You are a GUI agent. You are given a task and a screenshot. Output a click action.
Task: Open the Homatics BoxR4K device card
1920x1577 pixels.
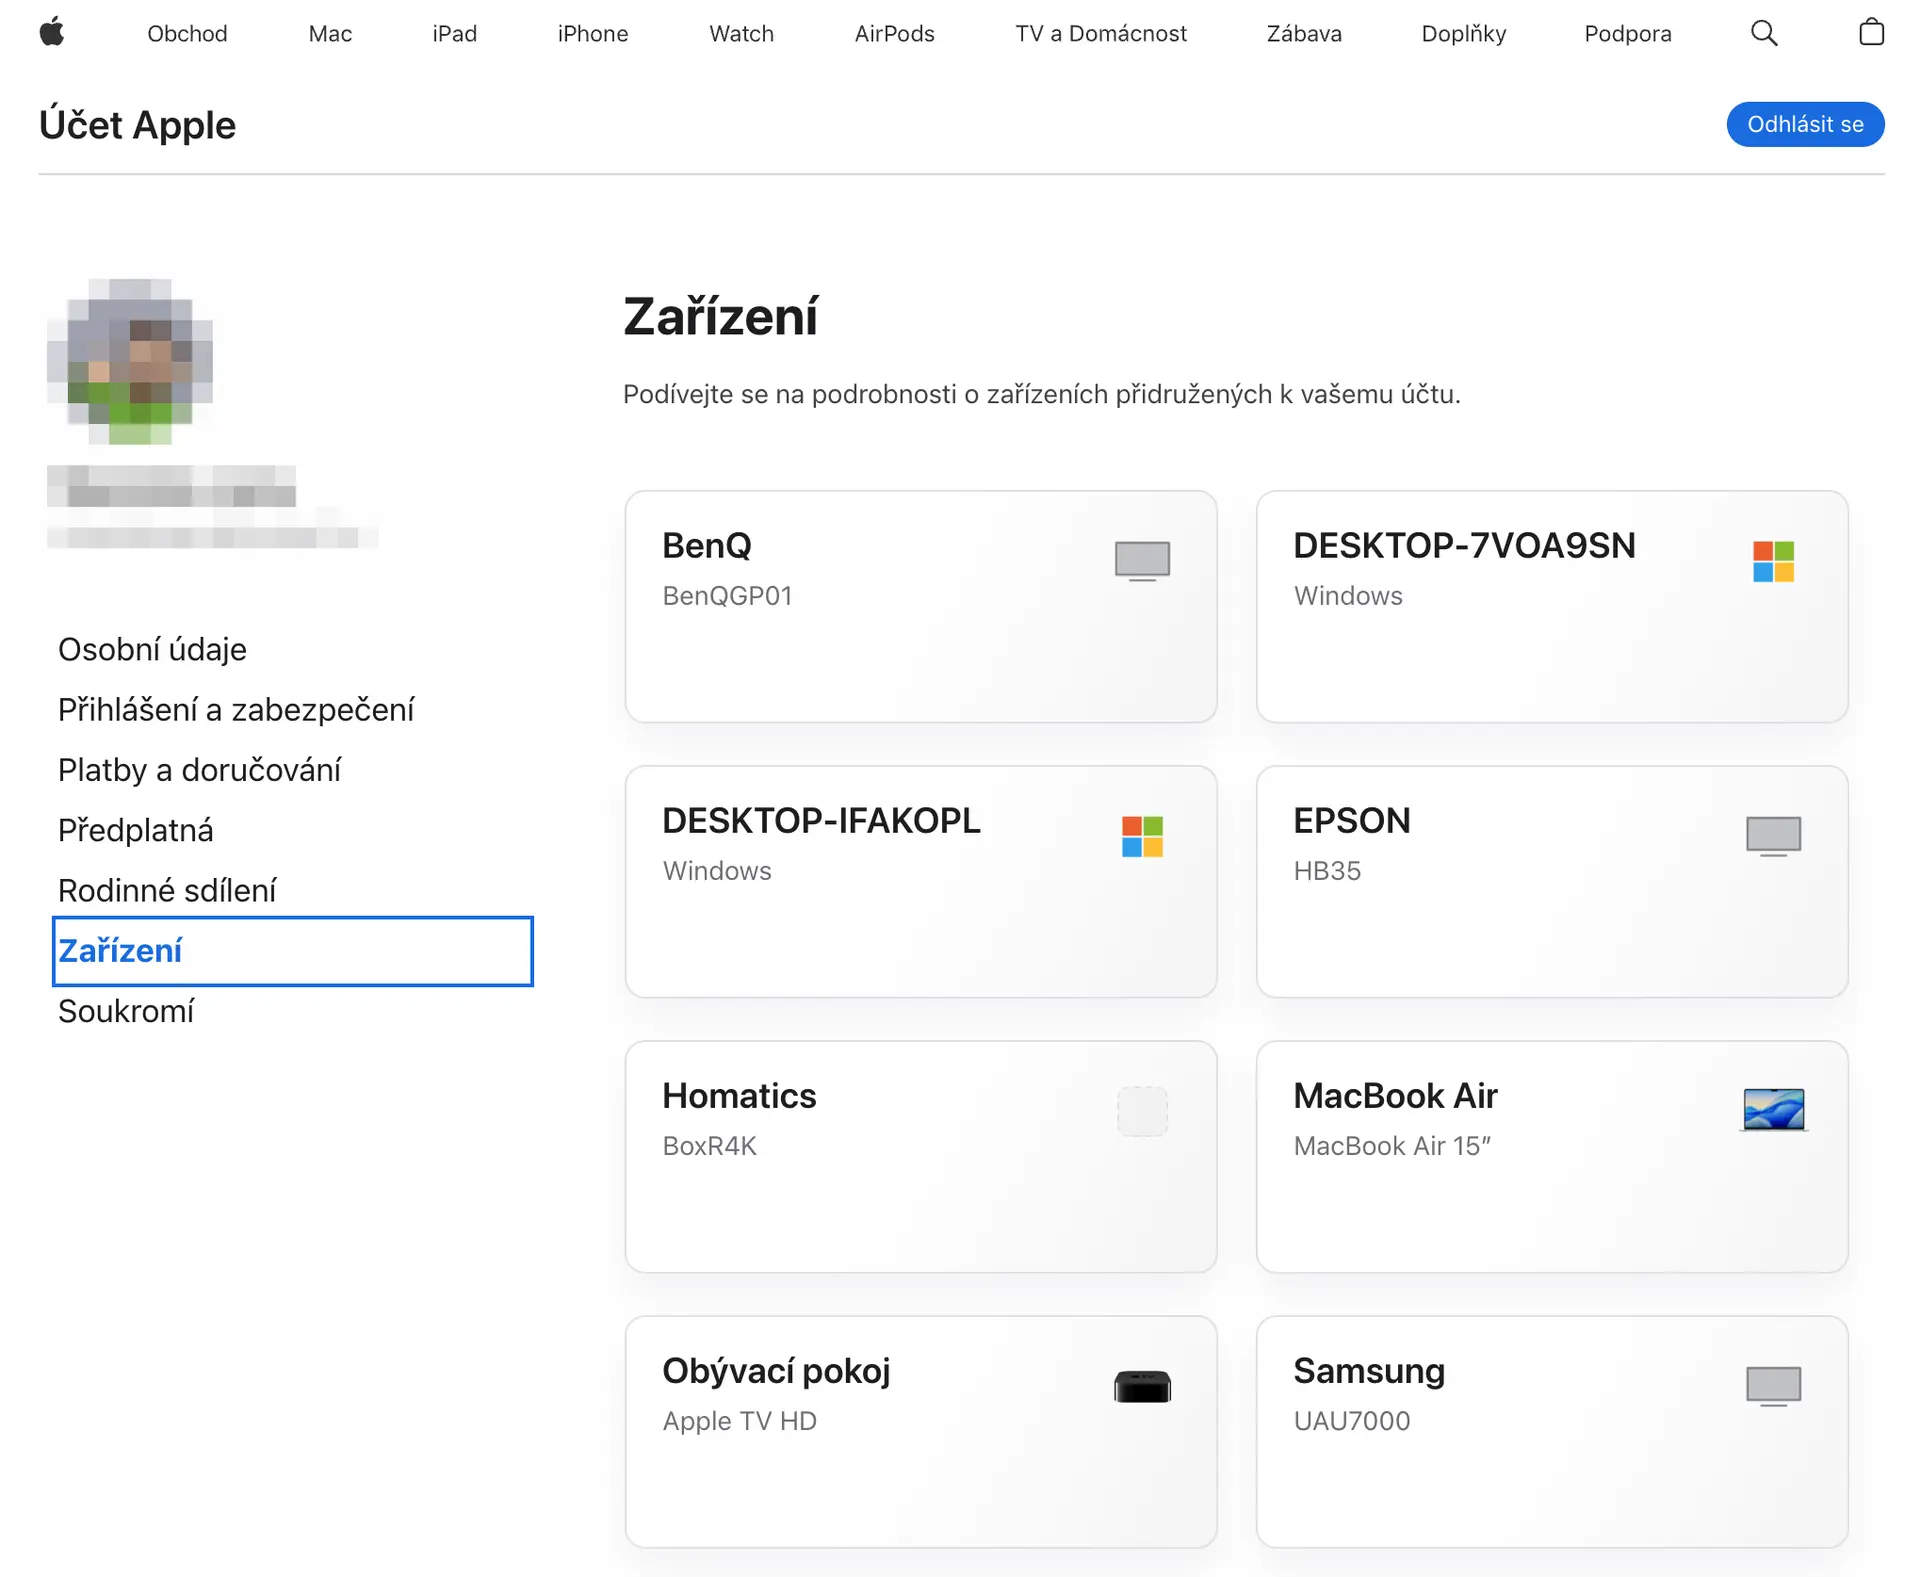click(920, 1156)
